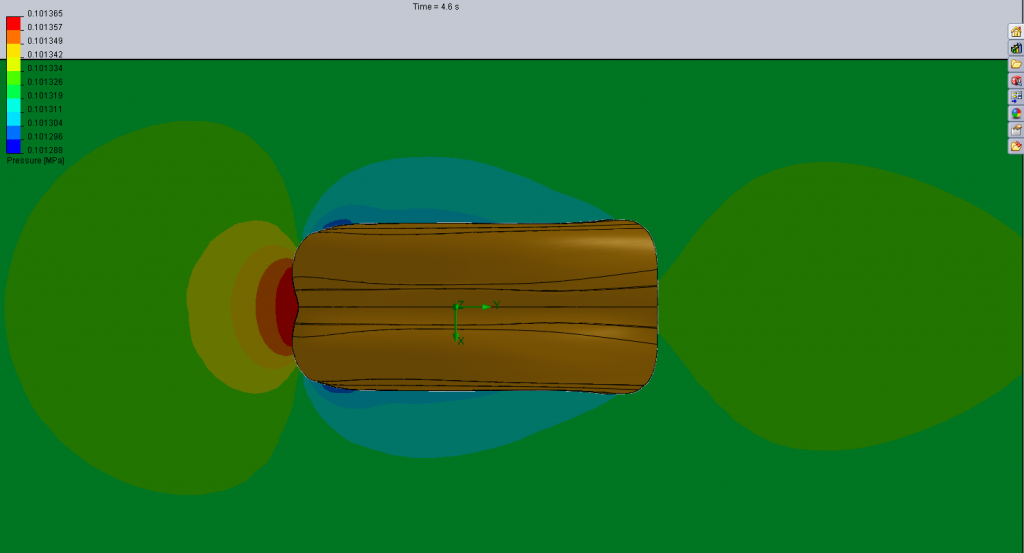
Task: Click the Pressure [MPa] legend title
Action: pyautogui.click(x=35, y=161)
